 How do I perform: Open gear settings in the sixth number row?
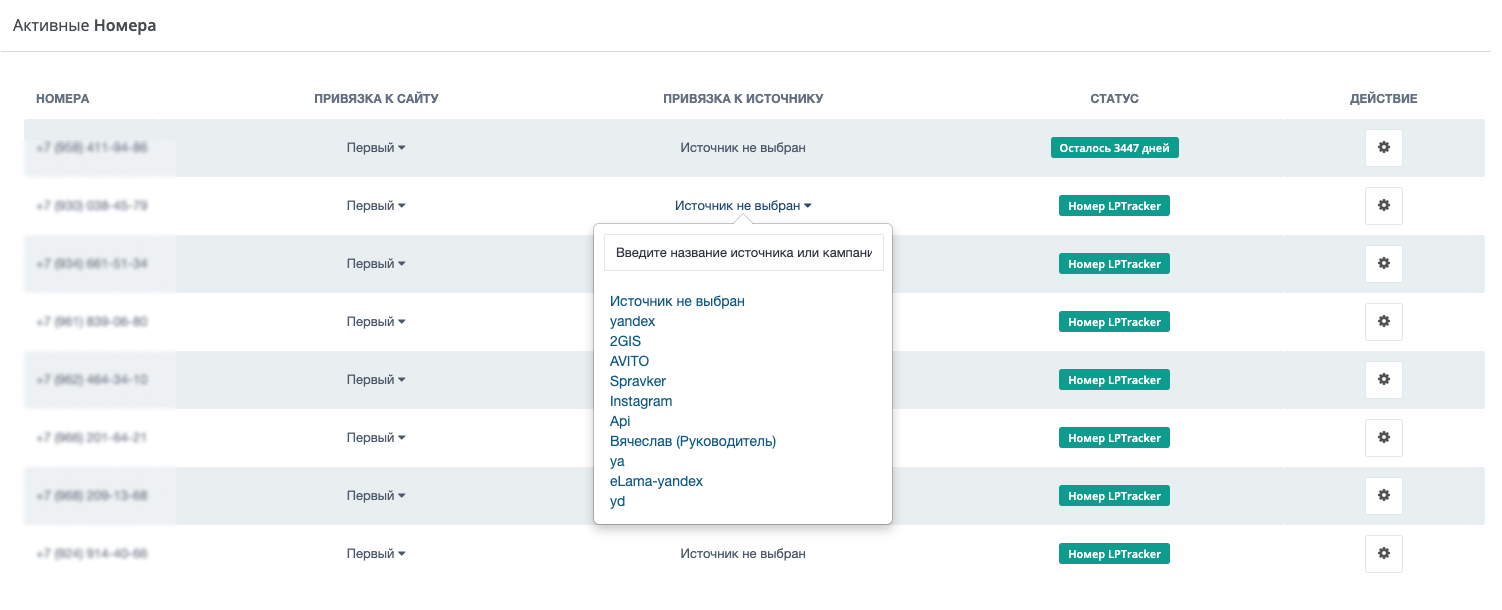tap(1384, 438)
